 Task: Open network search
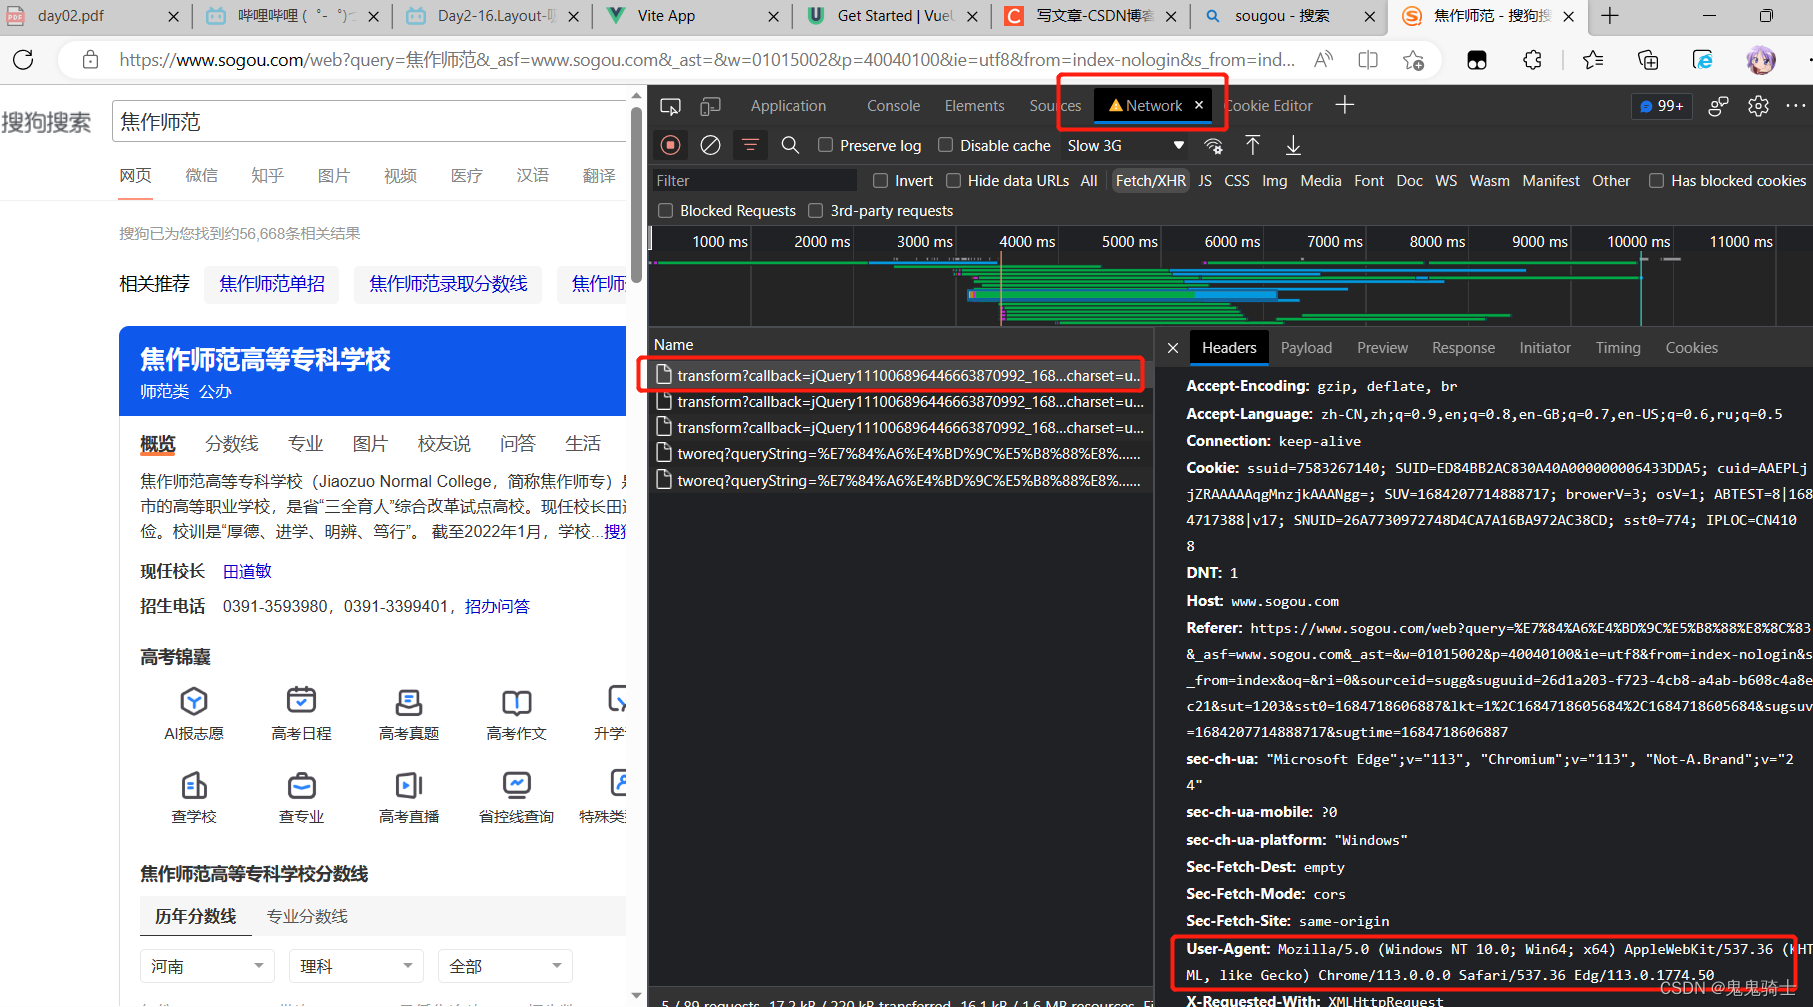[790, 145]
